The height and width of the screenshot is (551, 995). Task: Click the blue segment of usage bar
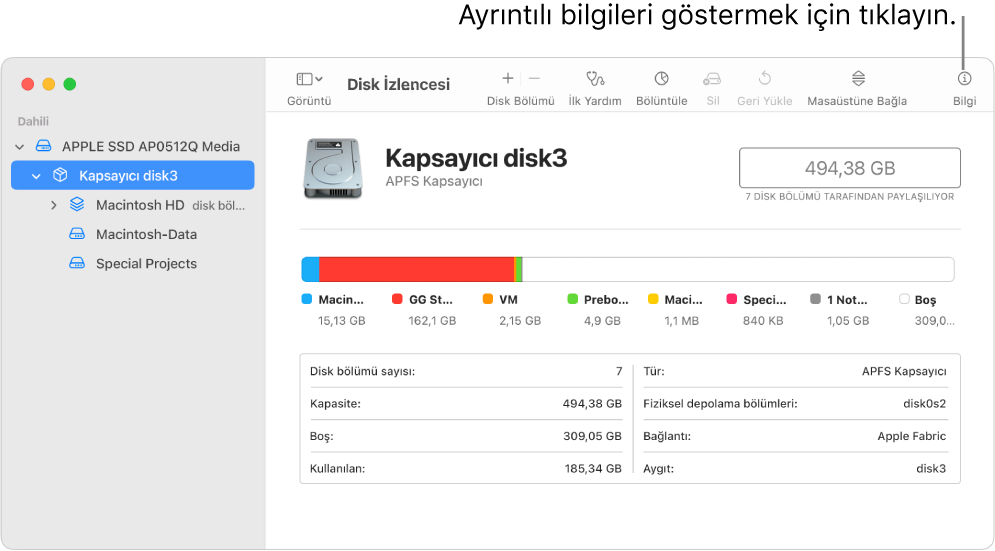pyautogui.click(x=310, y=269)
